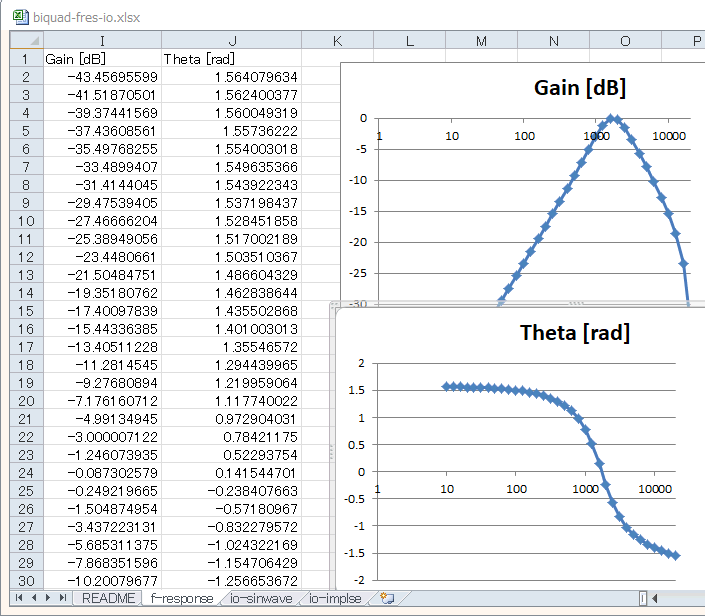Select cell K1 under column K
Screen dimensions: 705x616
(337, 56)
